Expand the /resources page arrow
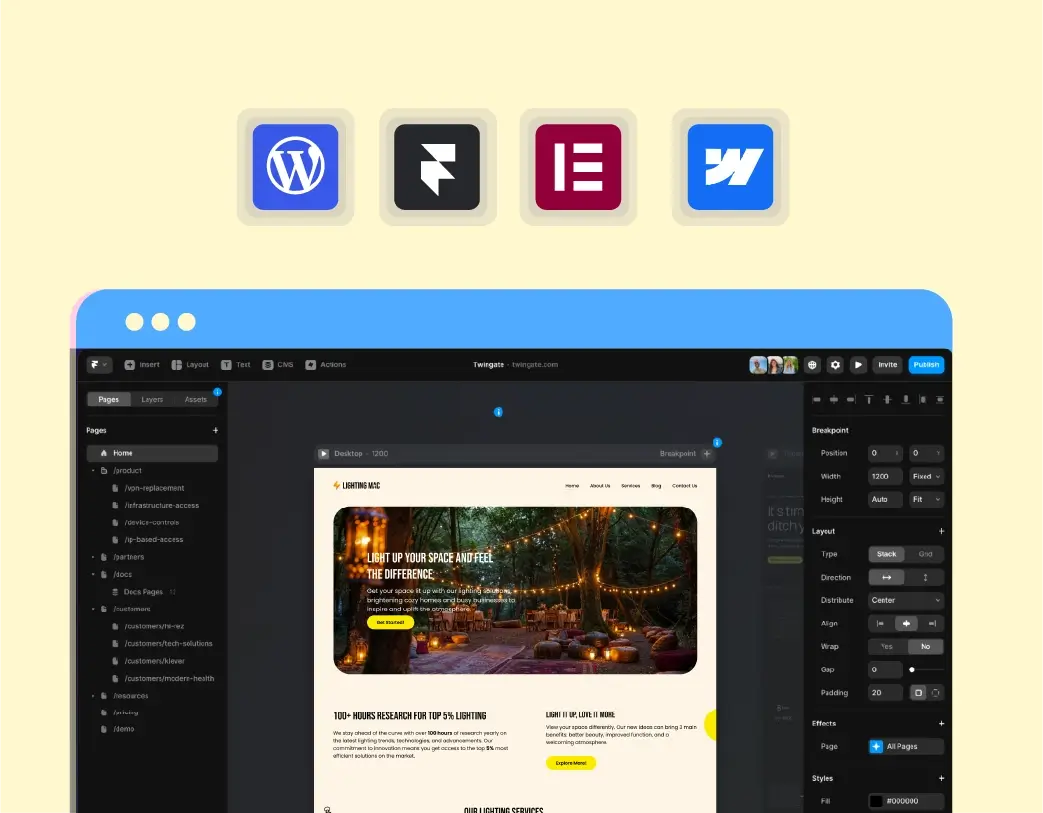1043x813 pixels. [93, 695]
